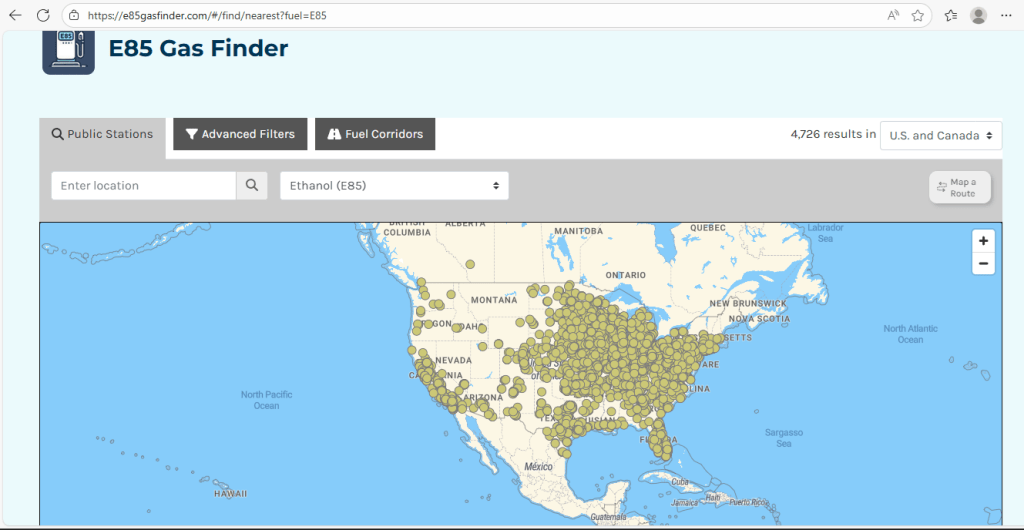This screenshot has width=1024, height=530.
Task: Zoom out on the map
Action: 984,264
